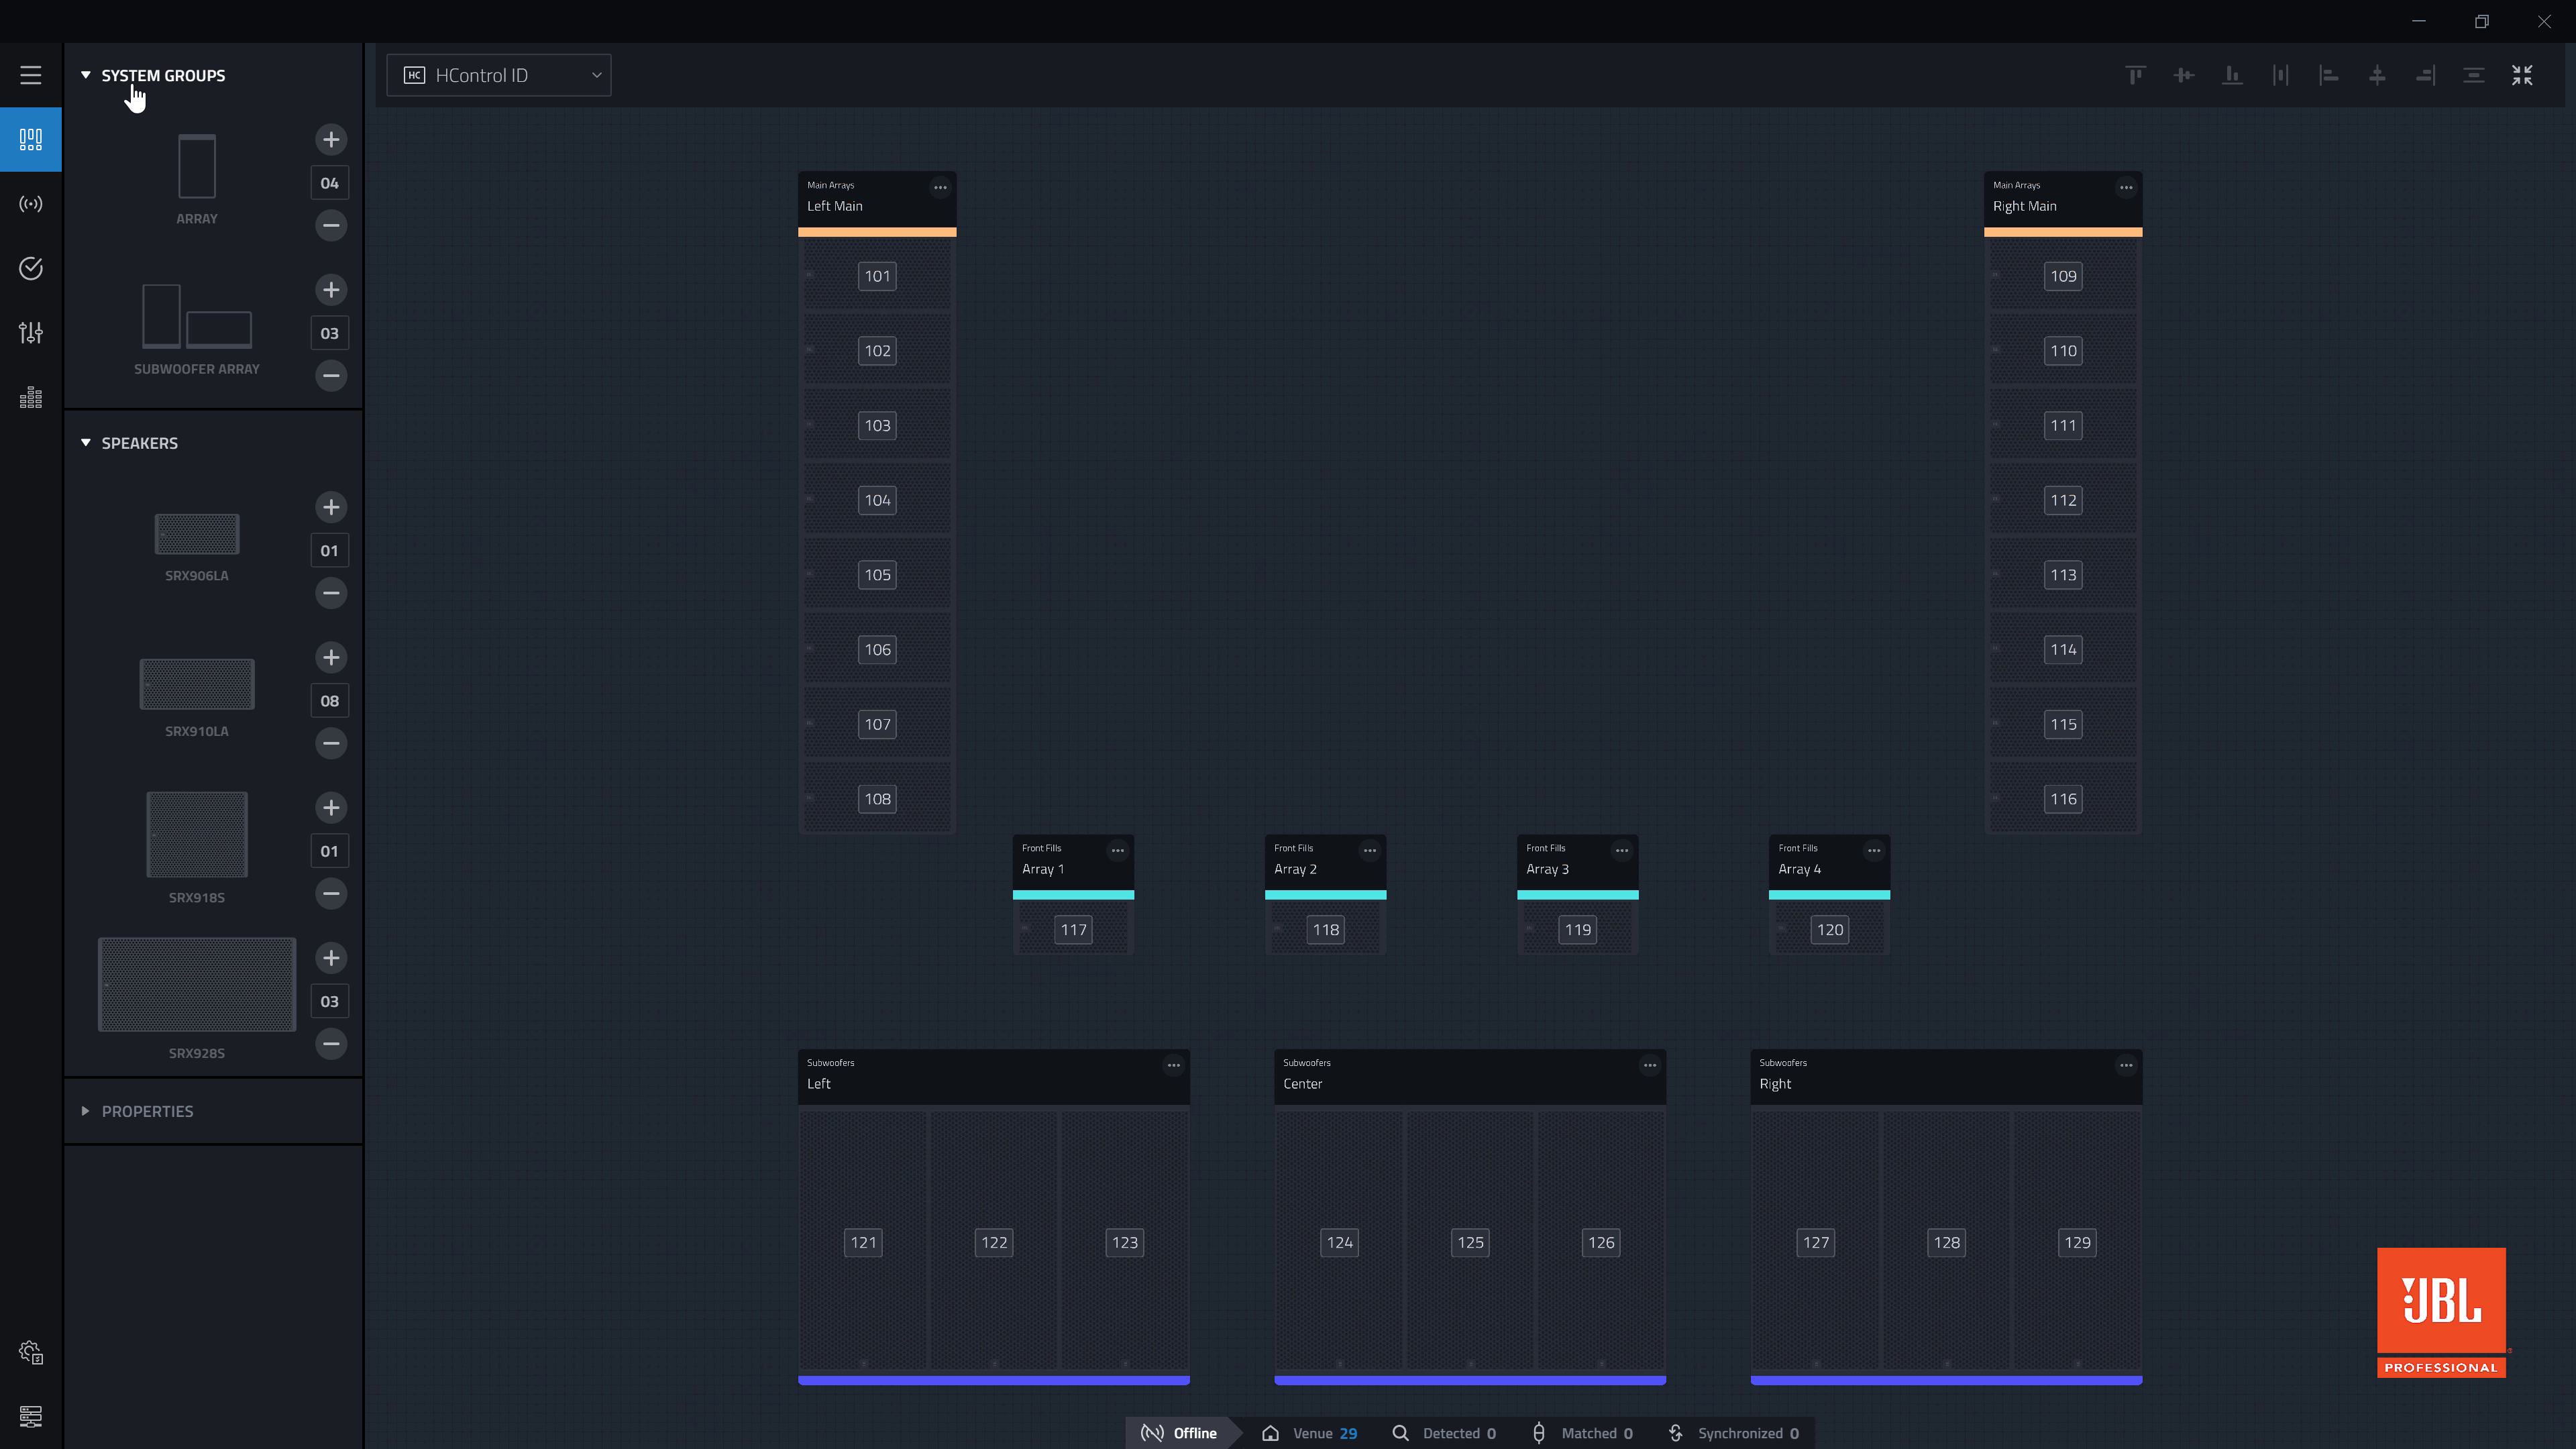Click the Matched 0 status entry

point(1583,1433)
